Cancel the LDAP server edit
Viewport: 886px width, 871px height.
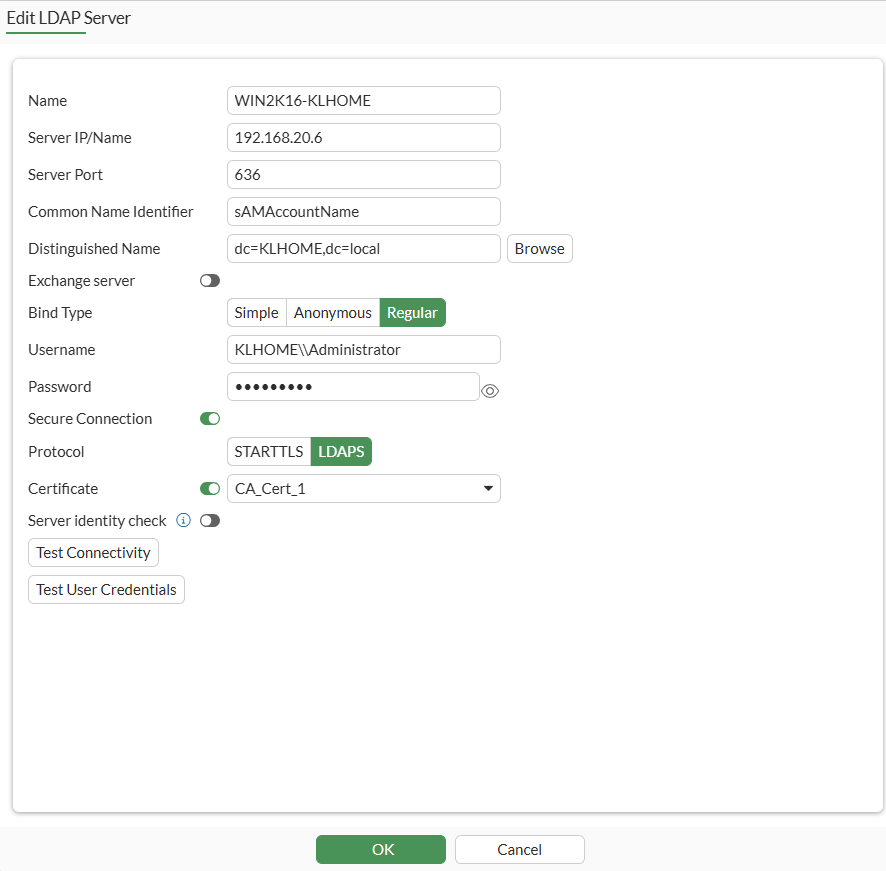[519, 849]
